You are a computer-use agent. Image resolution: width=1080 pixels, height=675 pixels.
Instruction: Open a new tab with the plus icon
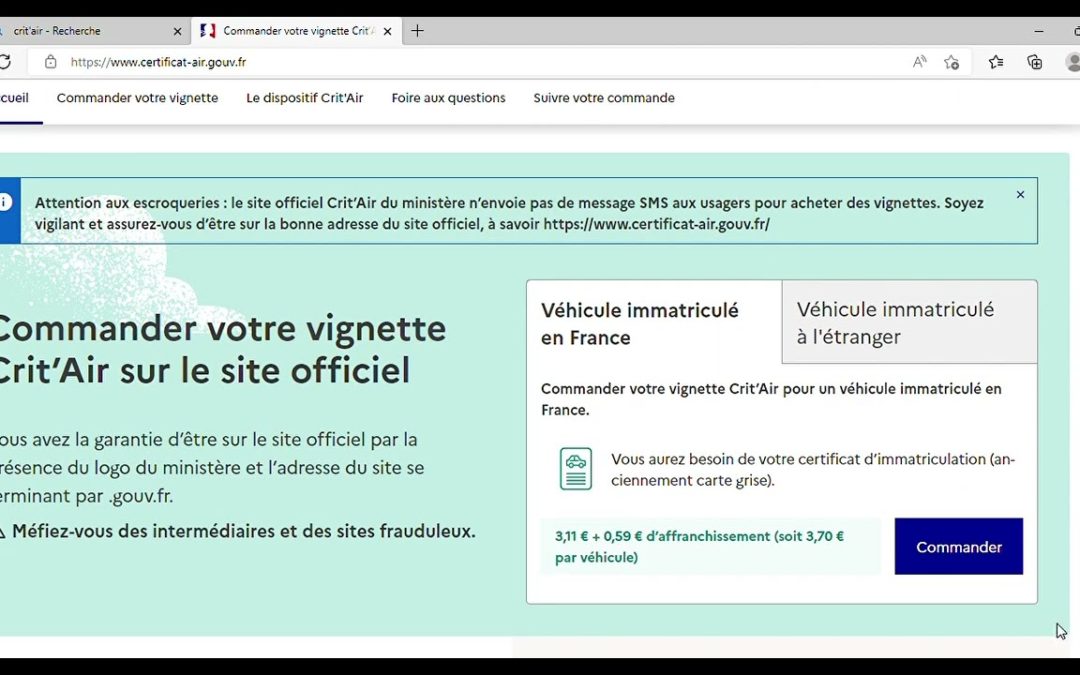point(417,31)
